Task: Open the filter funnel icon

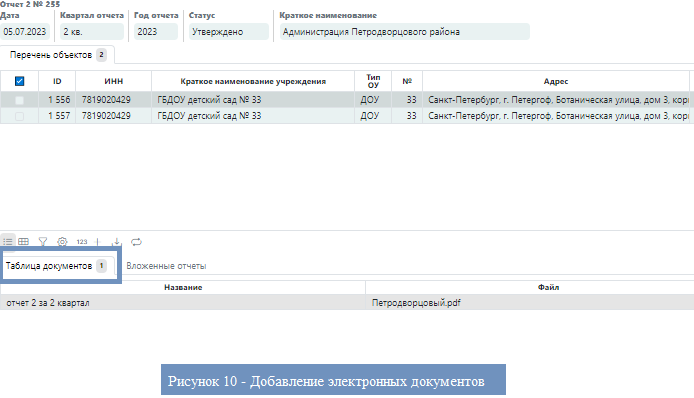Action: tap(43, 242)
